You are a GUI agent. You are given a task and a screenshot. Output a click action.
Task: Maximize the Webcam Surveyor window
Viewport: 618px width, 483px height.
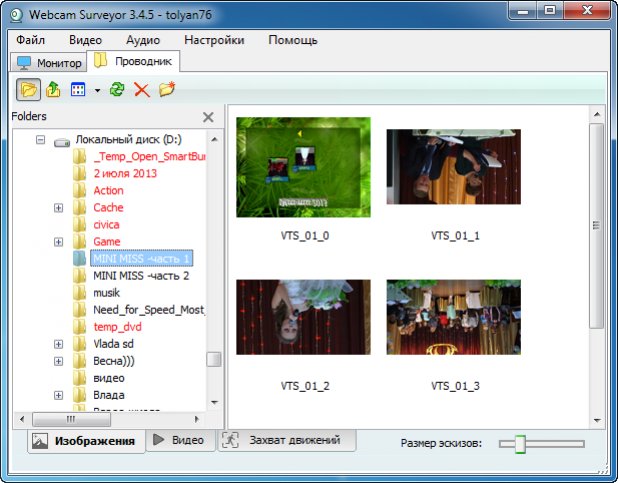[x=550, y=11]
